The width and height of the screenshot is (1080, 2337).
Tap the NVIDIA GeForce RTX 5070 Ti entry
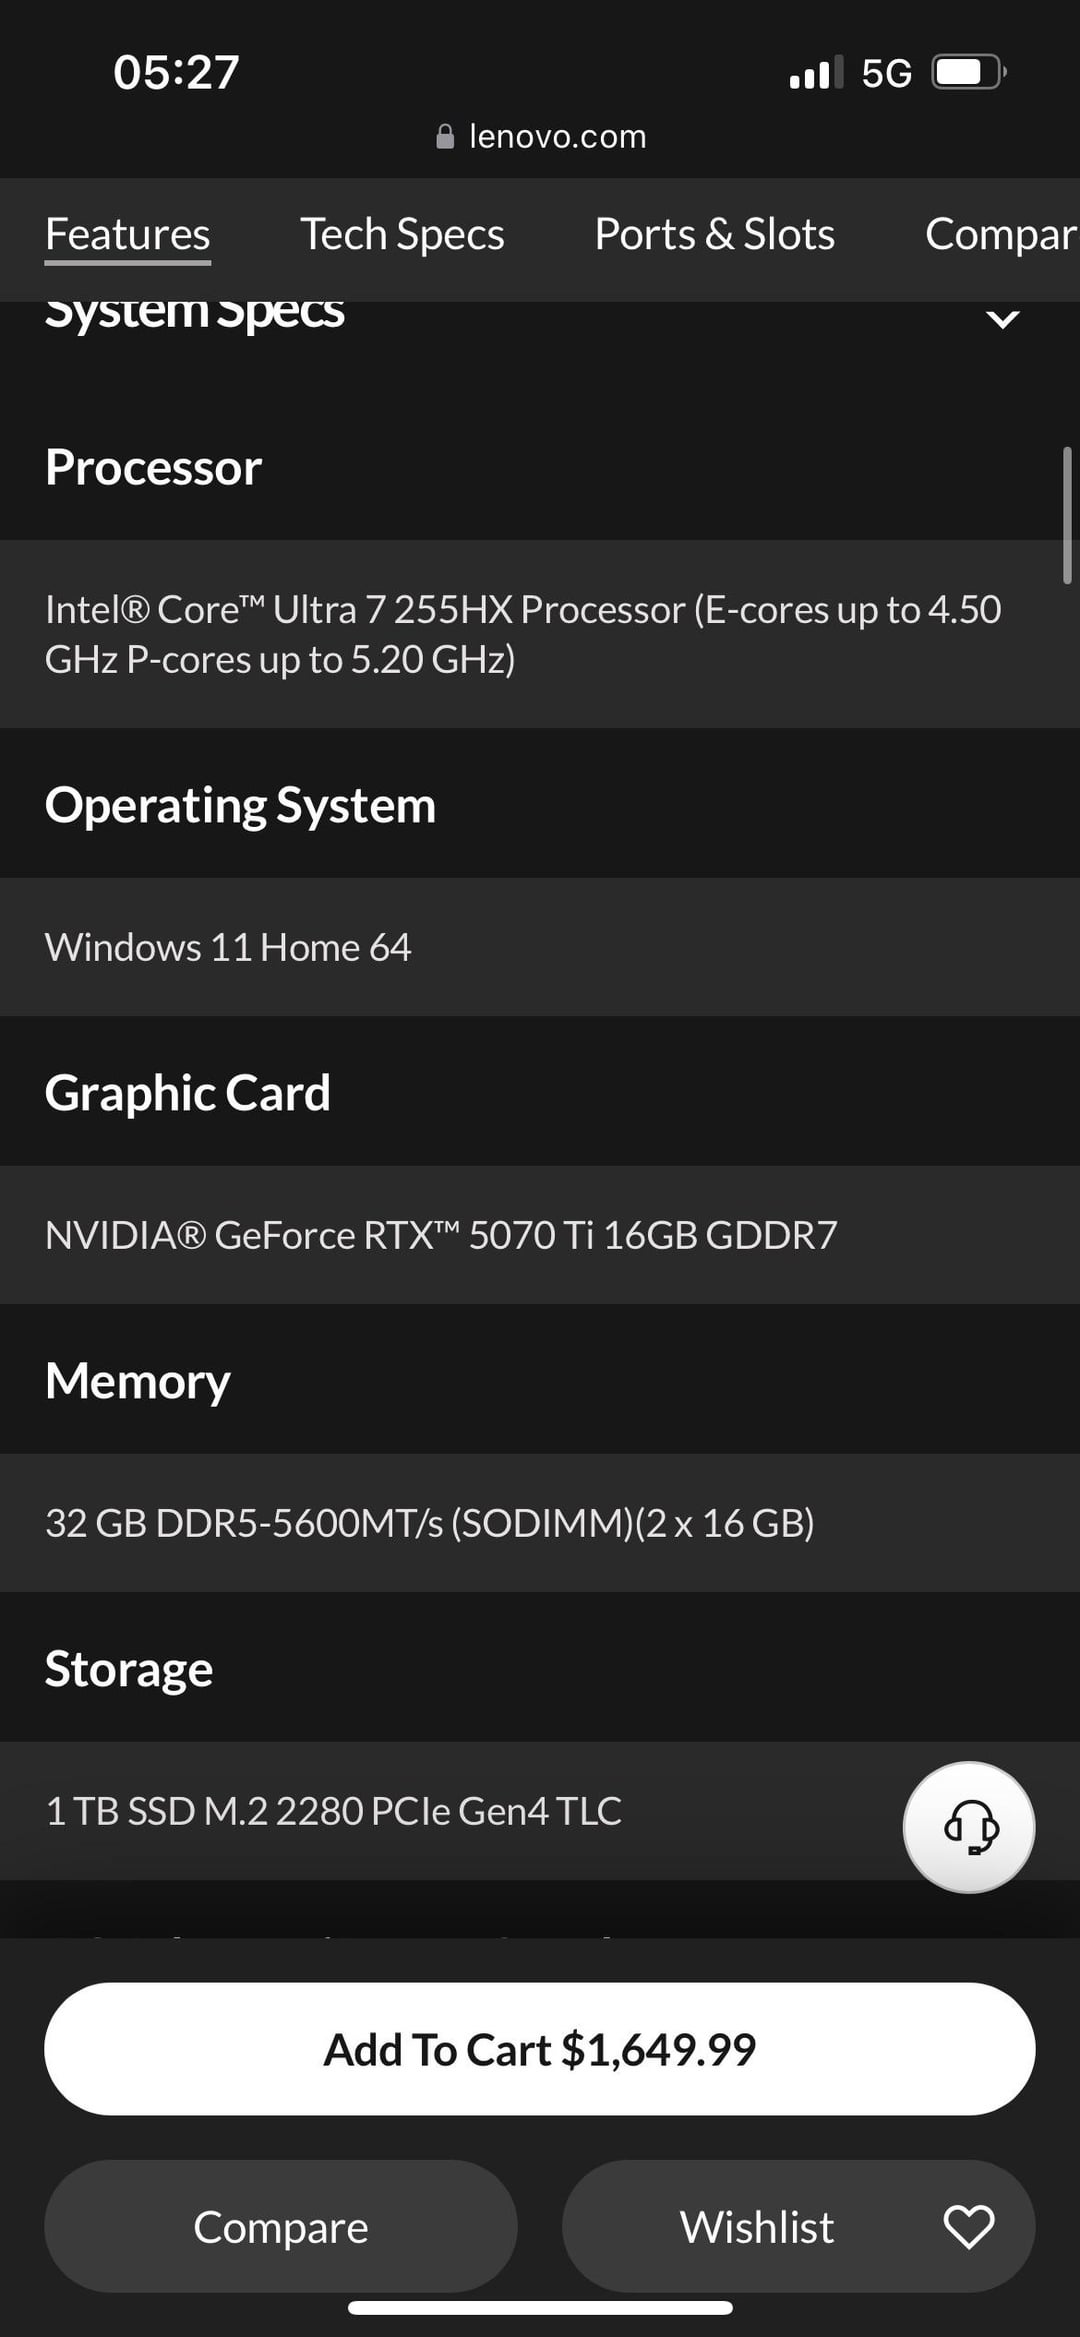point(441,1235)
